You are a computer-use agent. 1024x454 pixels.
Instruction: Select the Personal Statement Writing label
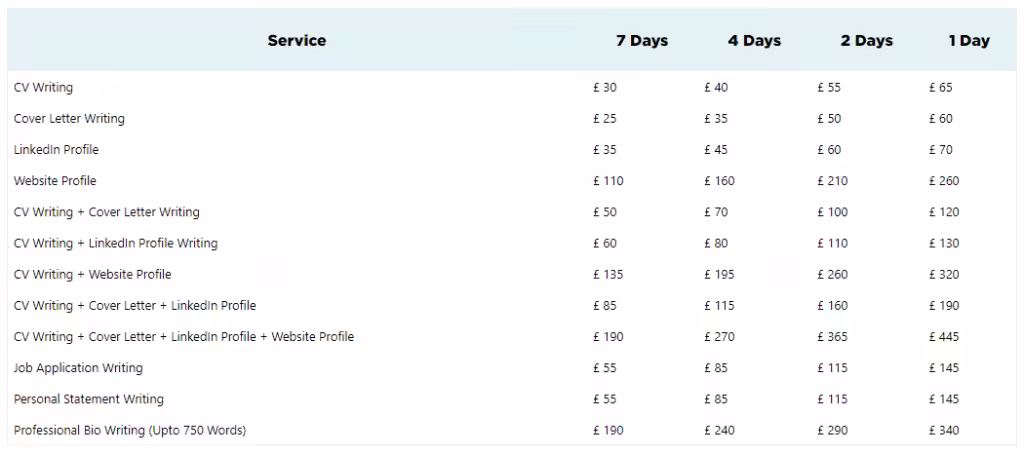(x=88, y=399)
